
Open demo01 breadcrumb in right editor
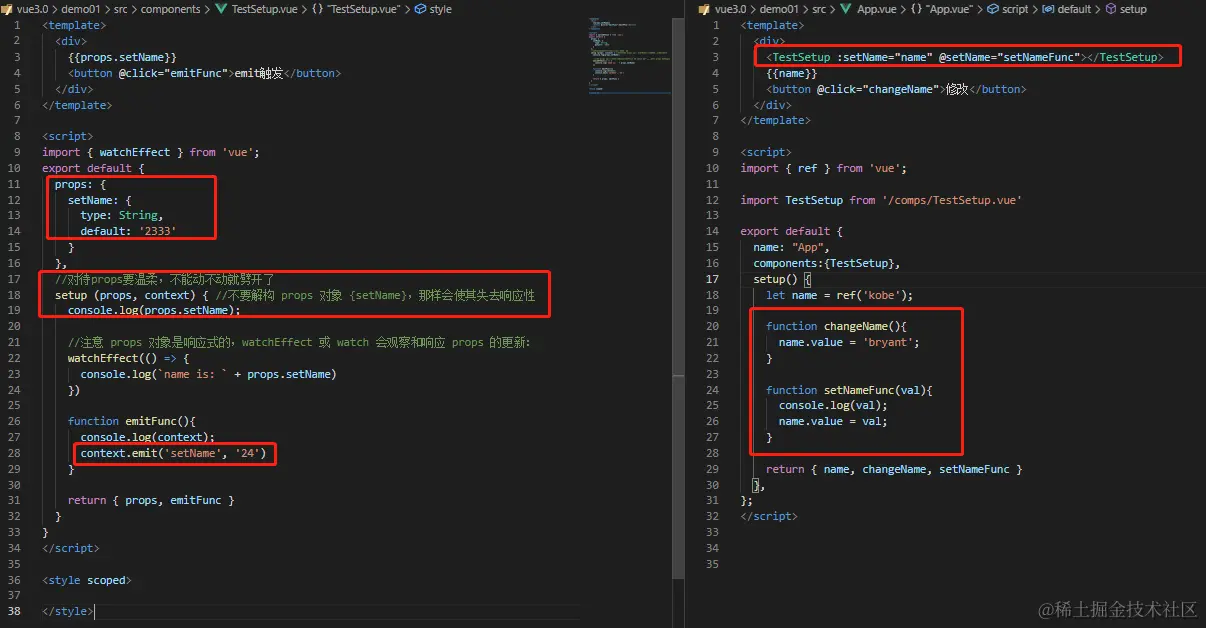point(779,9)
